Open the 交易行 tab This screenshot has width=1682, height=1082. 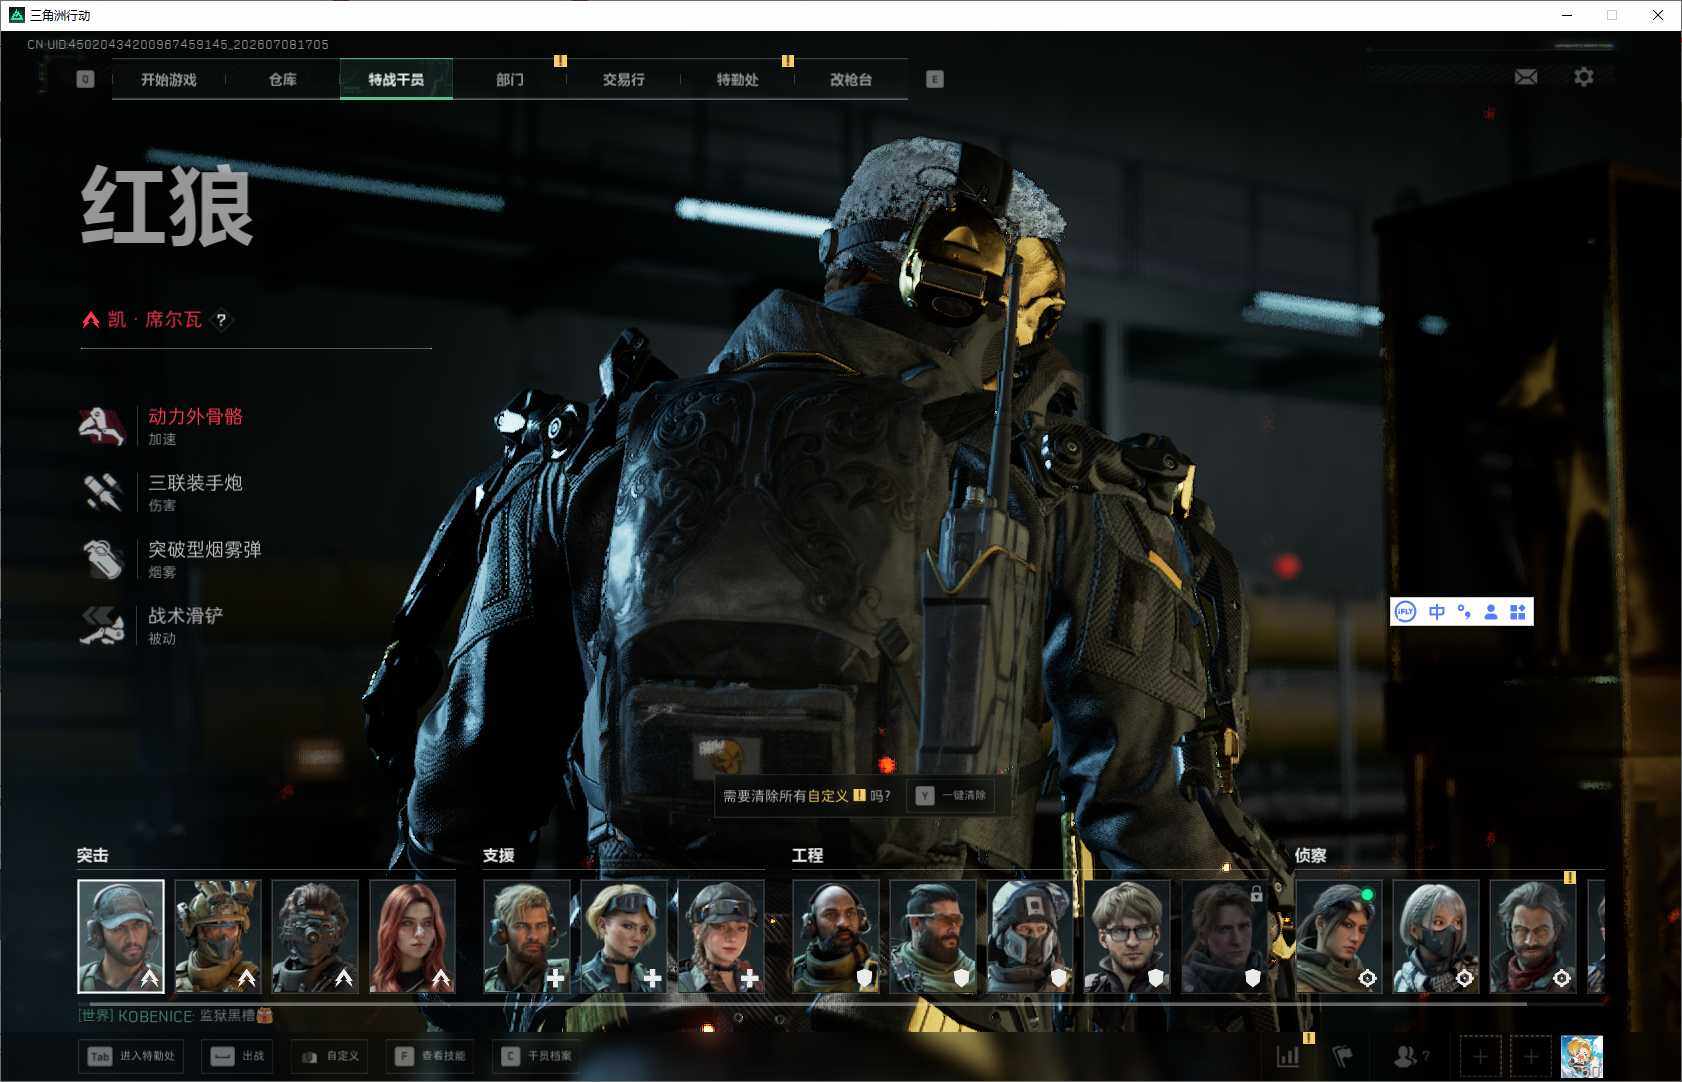[623, 79]
